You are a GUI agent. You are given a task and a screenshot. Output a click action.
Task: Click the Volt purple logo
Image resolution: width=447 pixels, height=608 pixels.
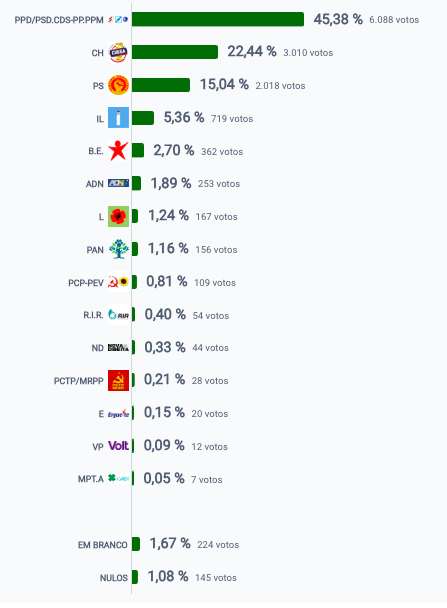coord(118,446)
